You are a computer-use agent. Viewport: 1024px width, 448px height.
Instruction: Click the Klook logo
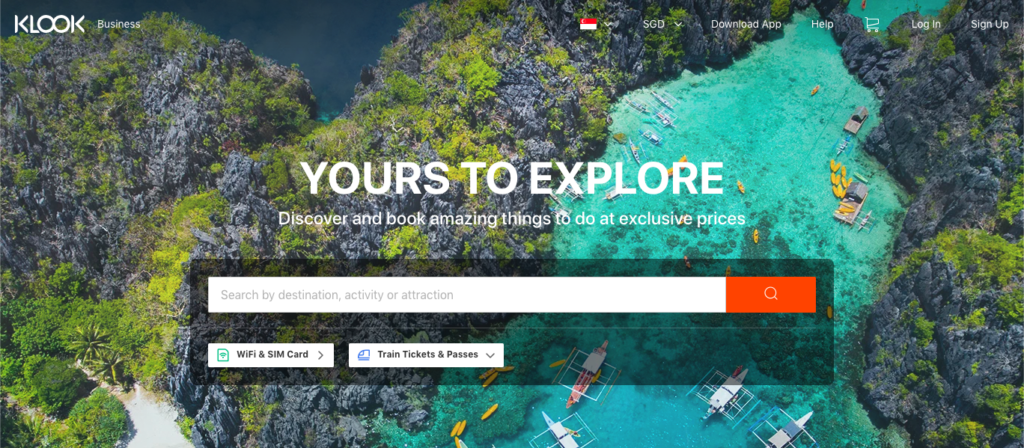point(50,24)
